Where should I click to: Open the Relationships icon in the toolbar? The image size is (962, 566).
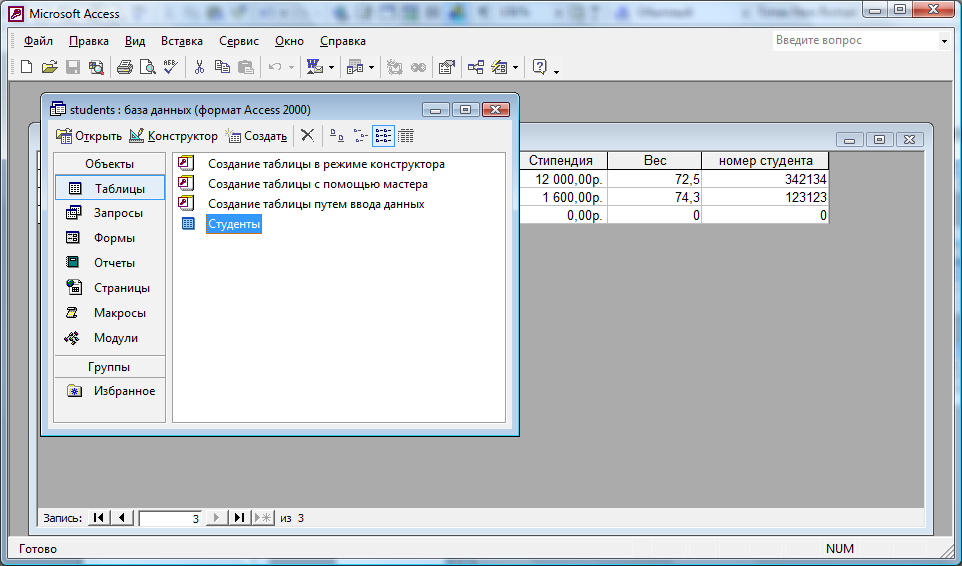(475, 67)
